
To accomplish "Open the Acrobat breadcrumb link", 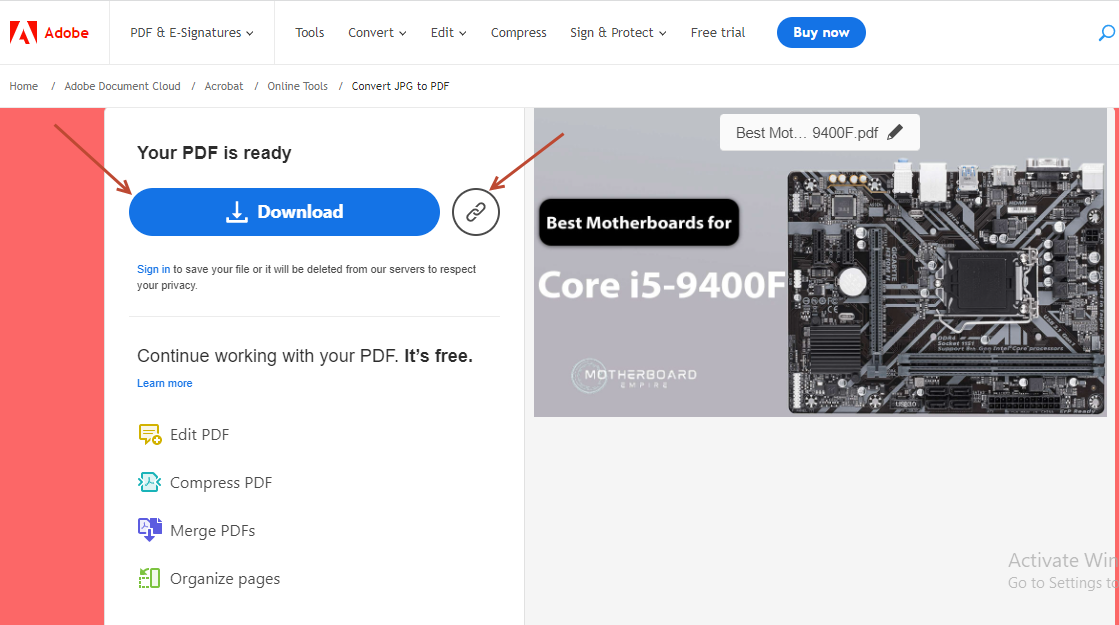I will (224, 86).
